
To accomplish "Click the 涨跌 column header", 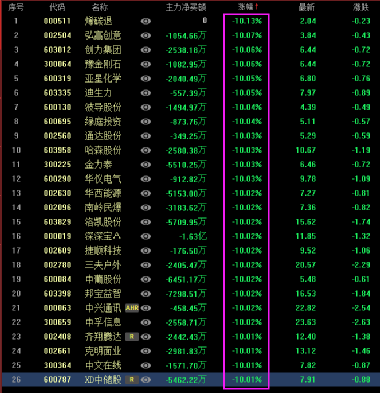I will 361,7.
